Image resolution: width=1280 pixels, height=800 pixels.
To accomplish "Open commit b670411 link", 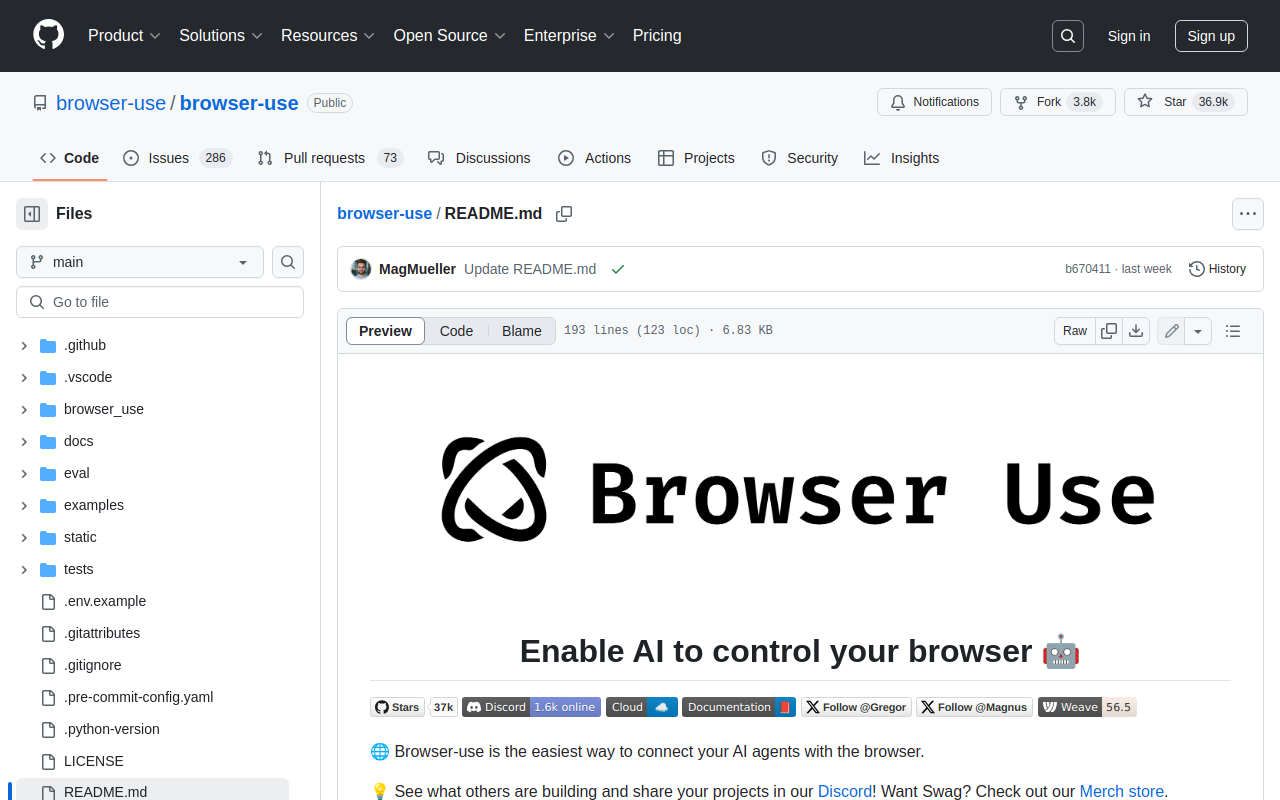I will [x=1088, y=269].
